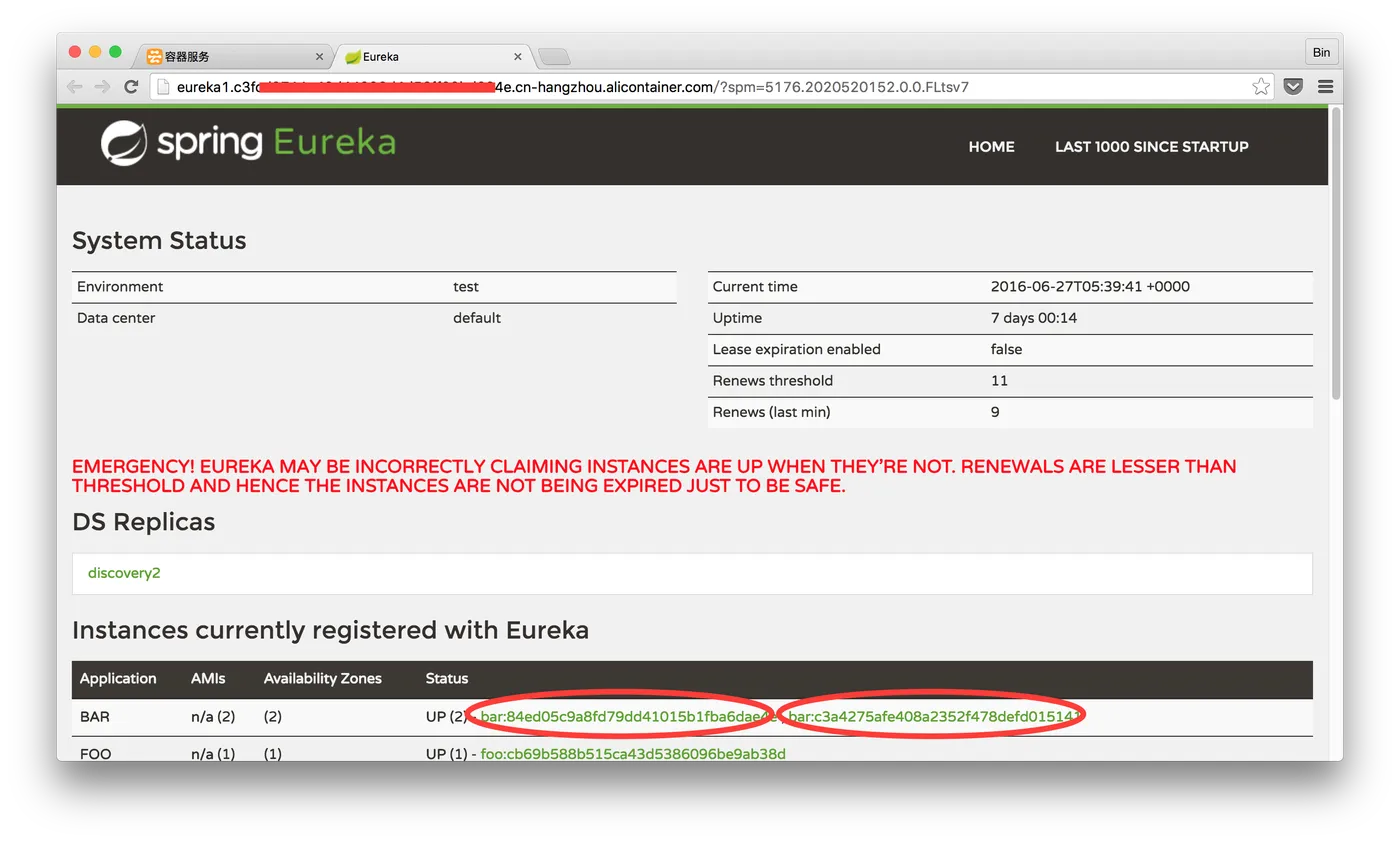This screenshot has width=1400, height=842.
Task: Click the Status column header
Action: [447, 678]
